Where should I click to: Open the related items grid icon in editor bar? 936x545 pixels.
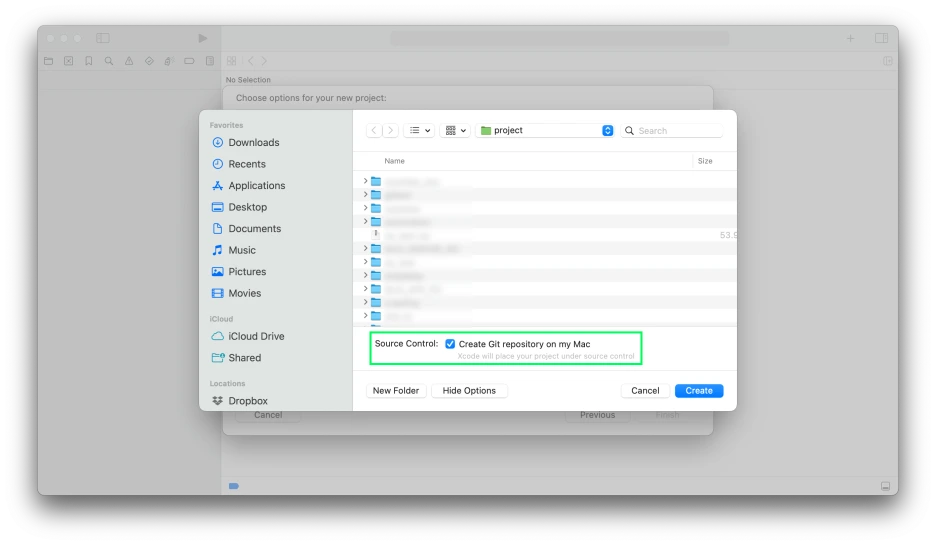pyautogui.click(x=232, y=61)
